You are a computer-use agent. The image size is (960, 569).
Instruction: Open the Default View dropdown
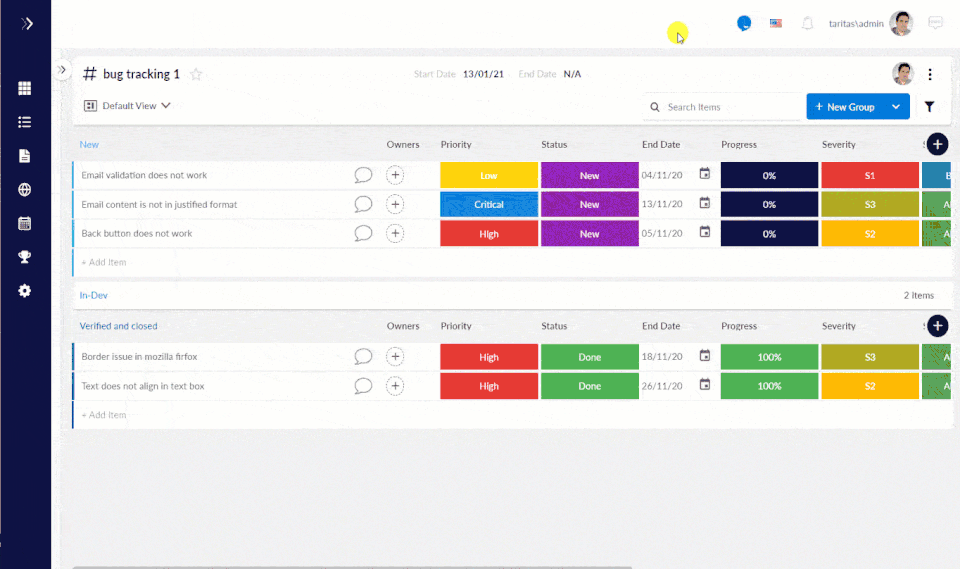pos(127,106)
